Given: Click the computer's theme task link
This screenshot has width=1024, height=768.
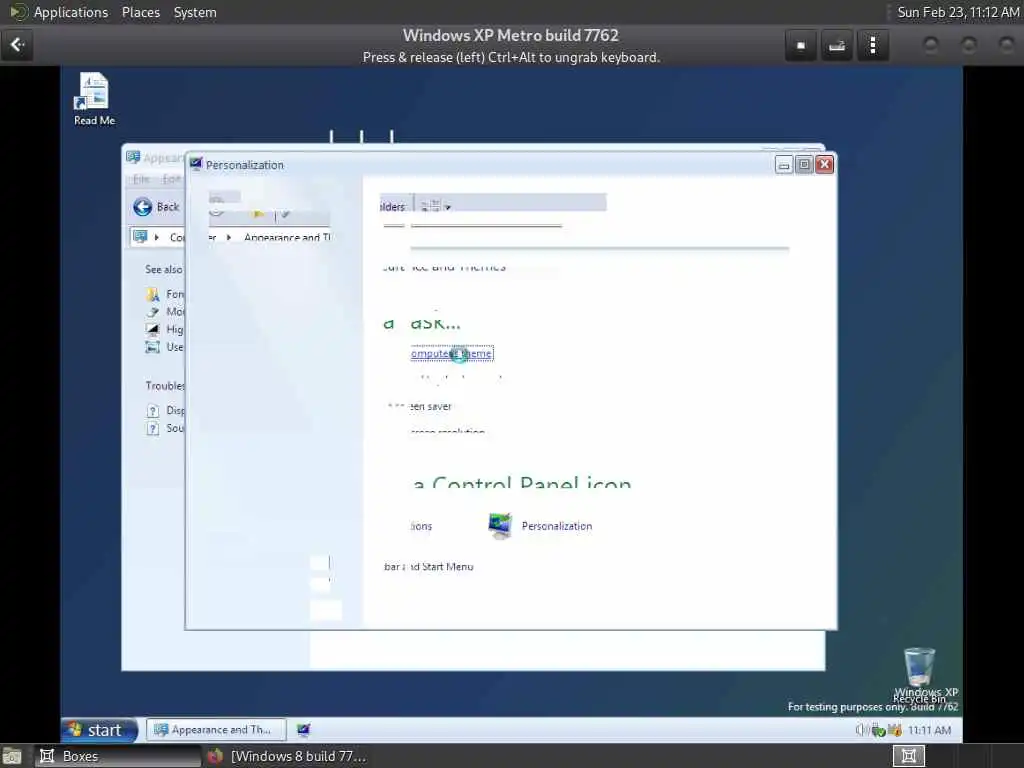Looking at the screenshot, I should tap(451, 353).
